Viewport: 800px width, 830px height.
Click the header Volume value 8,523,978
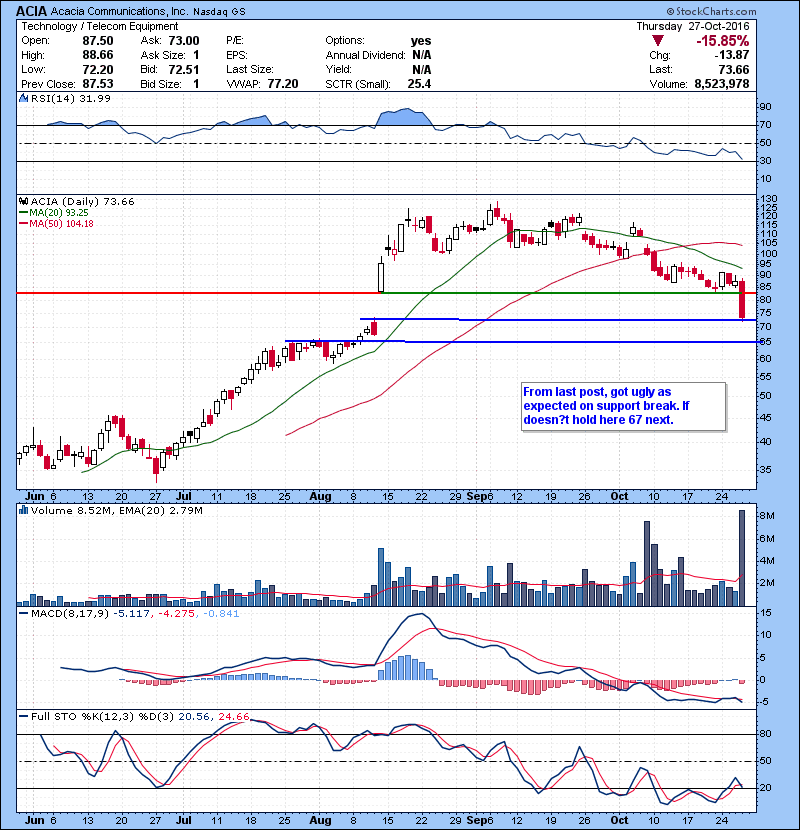pos(722,84)
